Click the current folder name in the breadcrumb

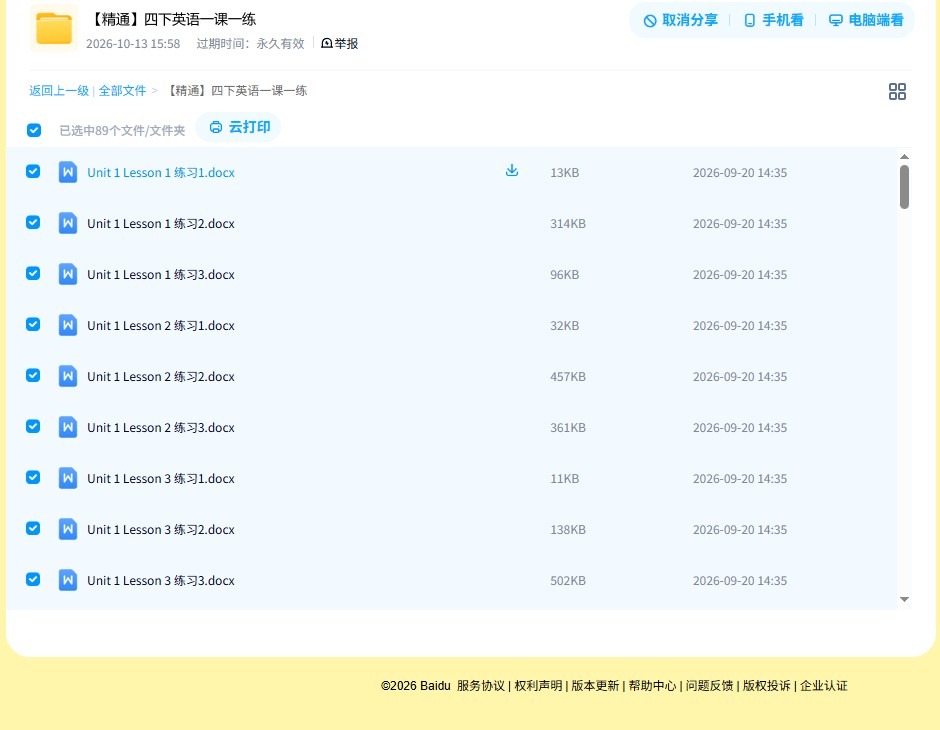coord(236,91)
